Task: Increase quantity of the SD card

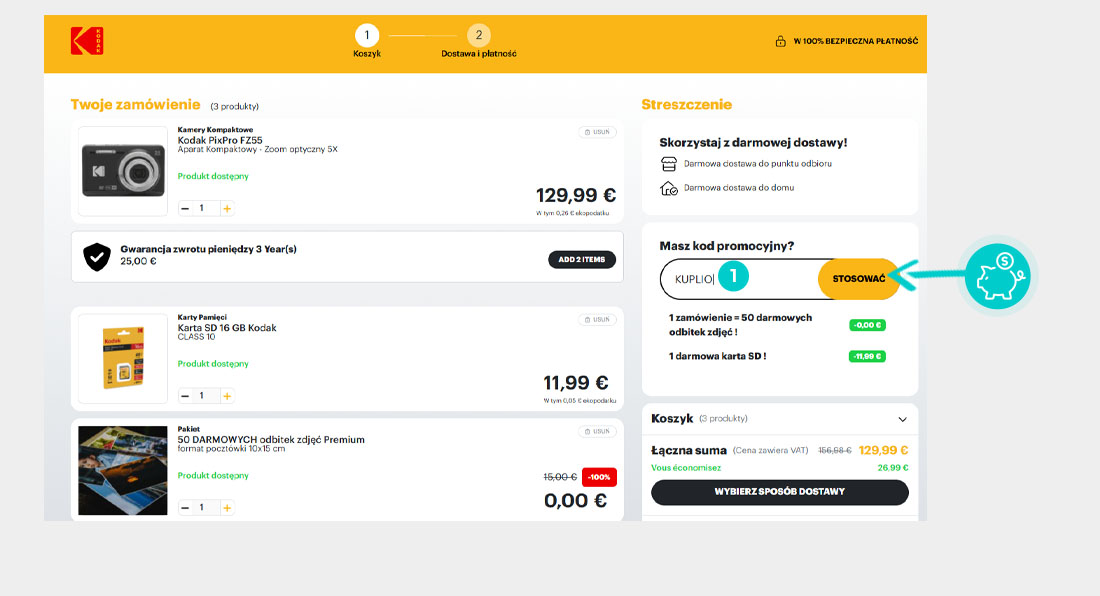Action: [x=227, y=396]
